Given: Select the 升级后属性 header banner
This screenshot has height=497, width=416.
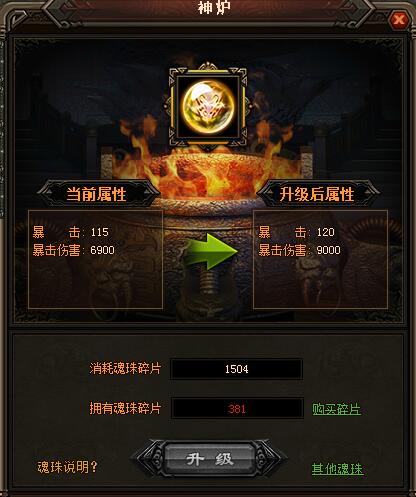Looking at the screenshot, I should pos(317,194).
